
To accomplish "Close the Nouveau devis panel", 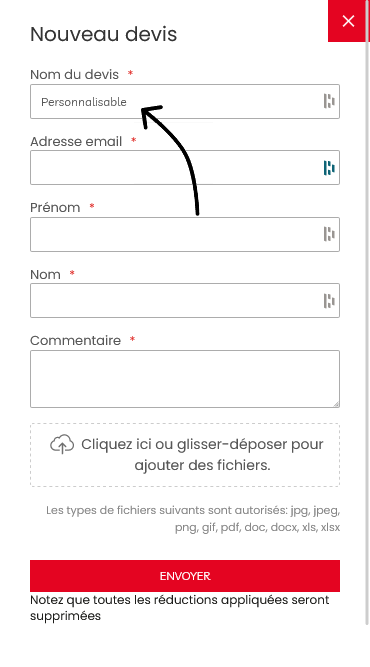I will click(348, 21).
